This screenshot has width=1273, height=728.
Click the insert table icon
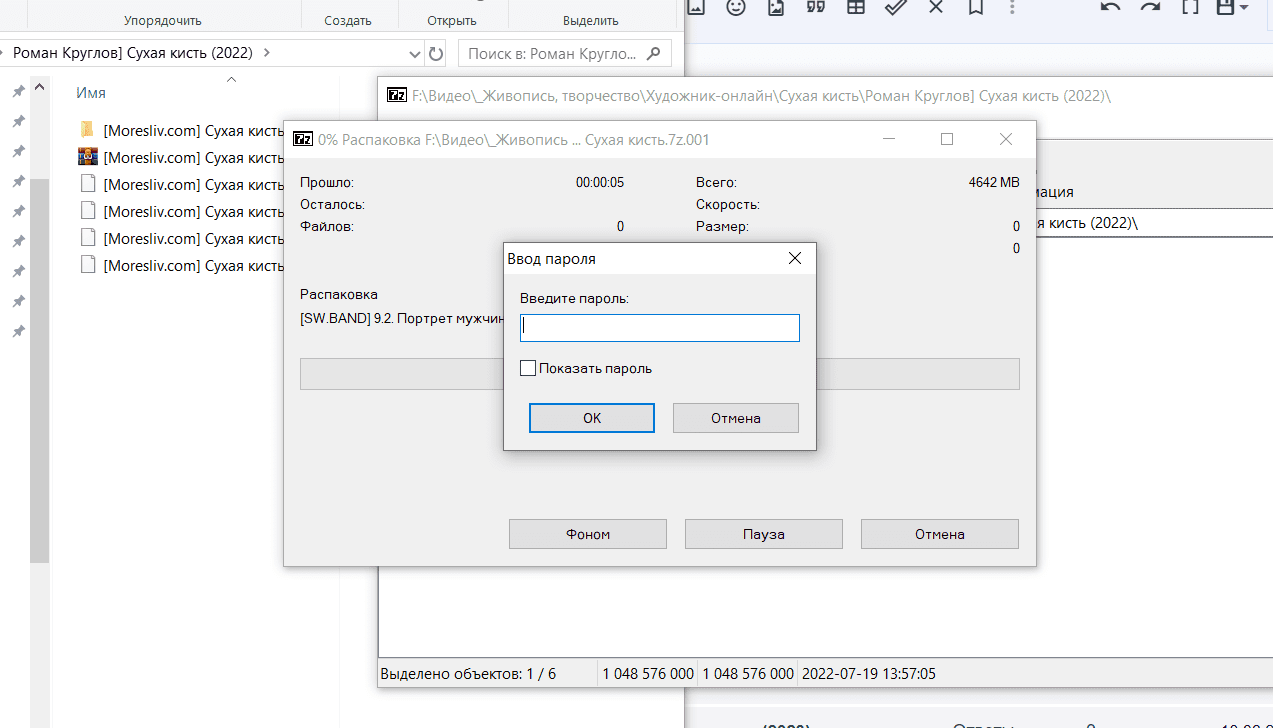pos(856,7)
